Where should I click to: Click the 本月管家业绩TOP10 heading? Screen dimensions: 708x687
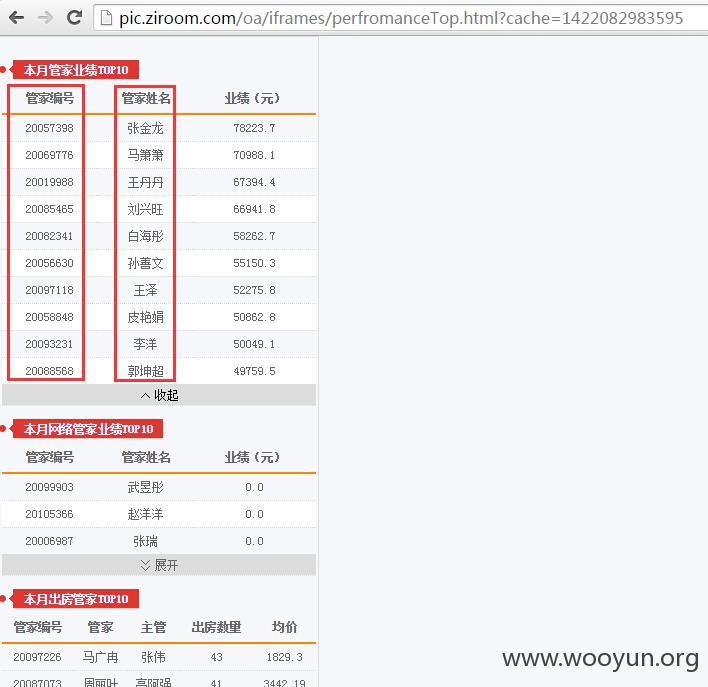click(76, 70)
